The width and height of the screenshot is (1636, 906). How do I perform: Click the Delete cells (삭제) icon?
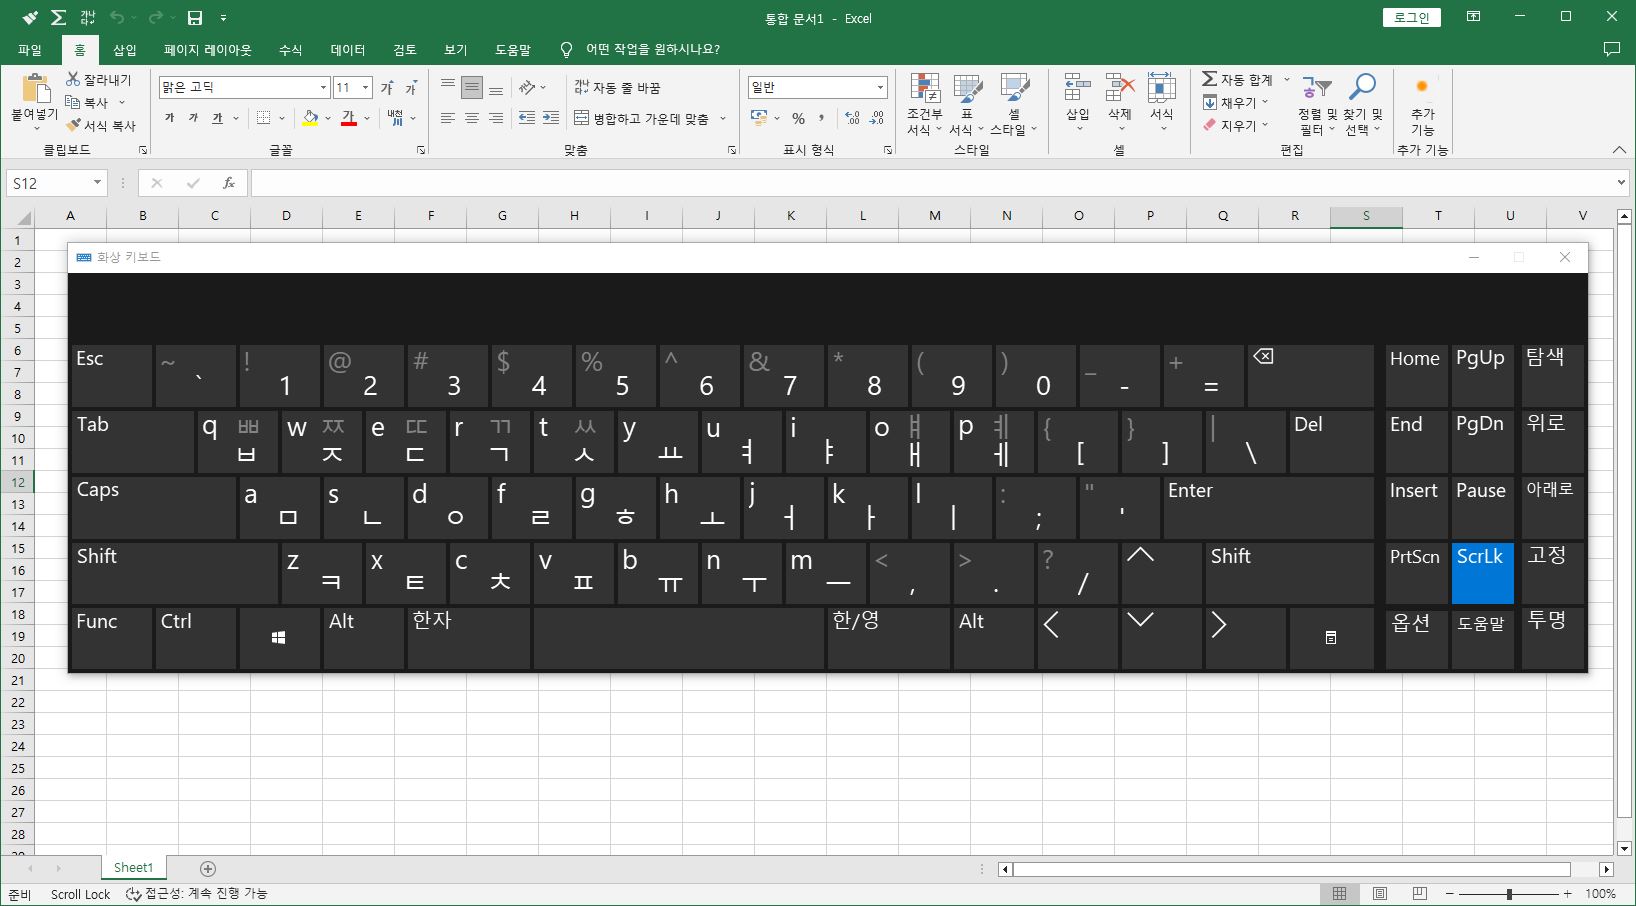point(1119,88)
